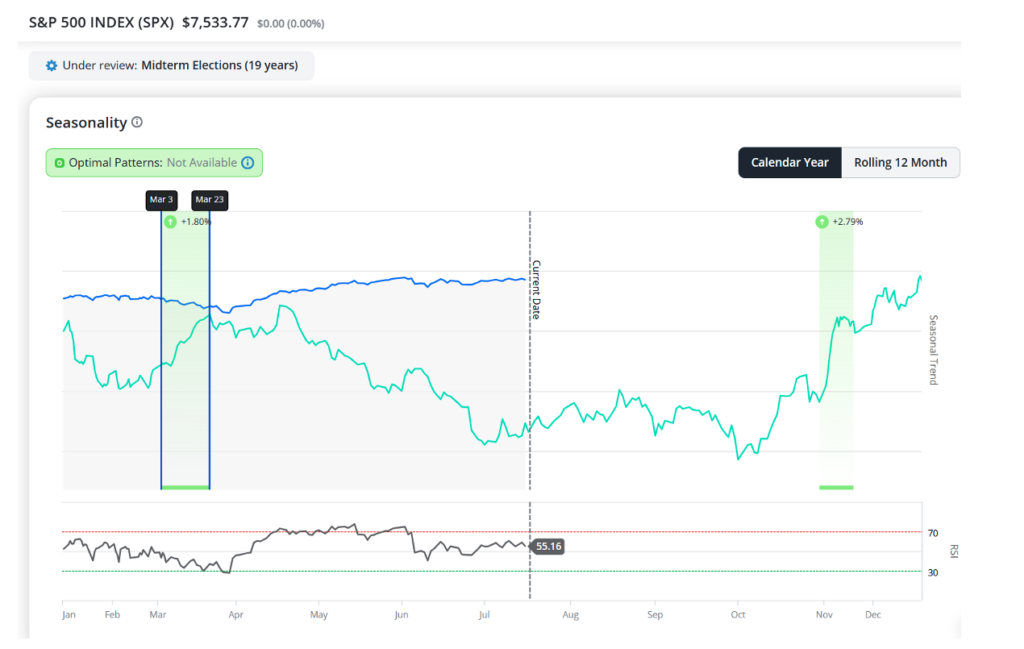This screenshot has height=649, width=1024.
Task: Click the S&P 500 INDEX (SPX) title
Action: coord(101,23)
